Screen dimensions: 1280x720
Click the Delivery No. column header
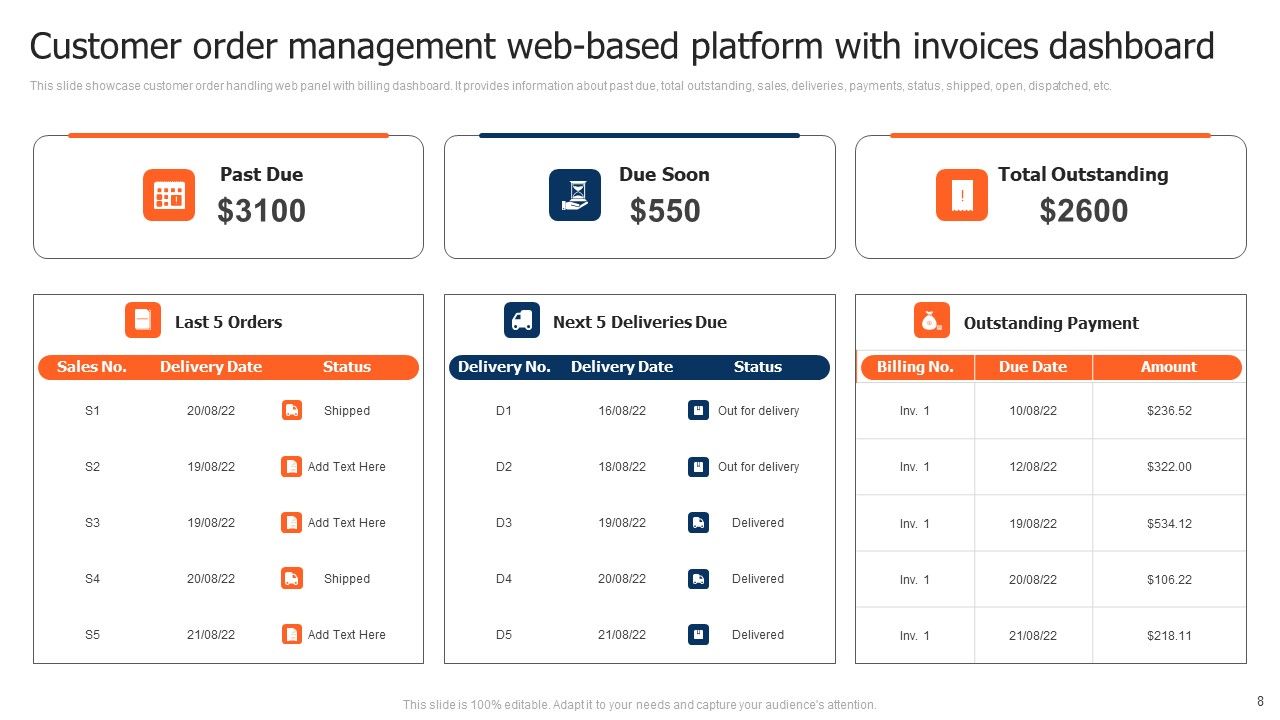tap(504, 367)
